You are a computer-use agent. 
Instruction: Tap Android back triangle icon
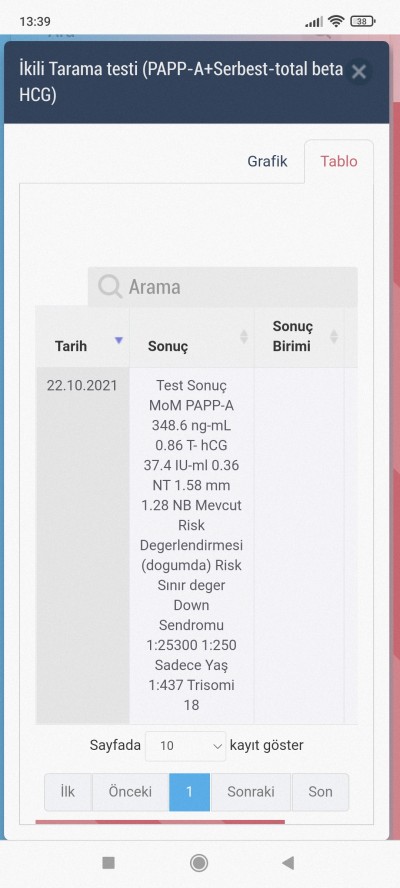click(288, 863)
